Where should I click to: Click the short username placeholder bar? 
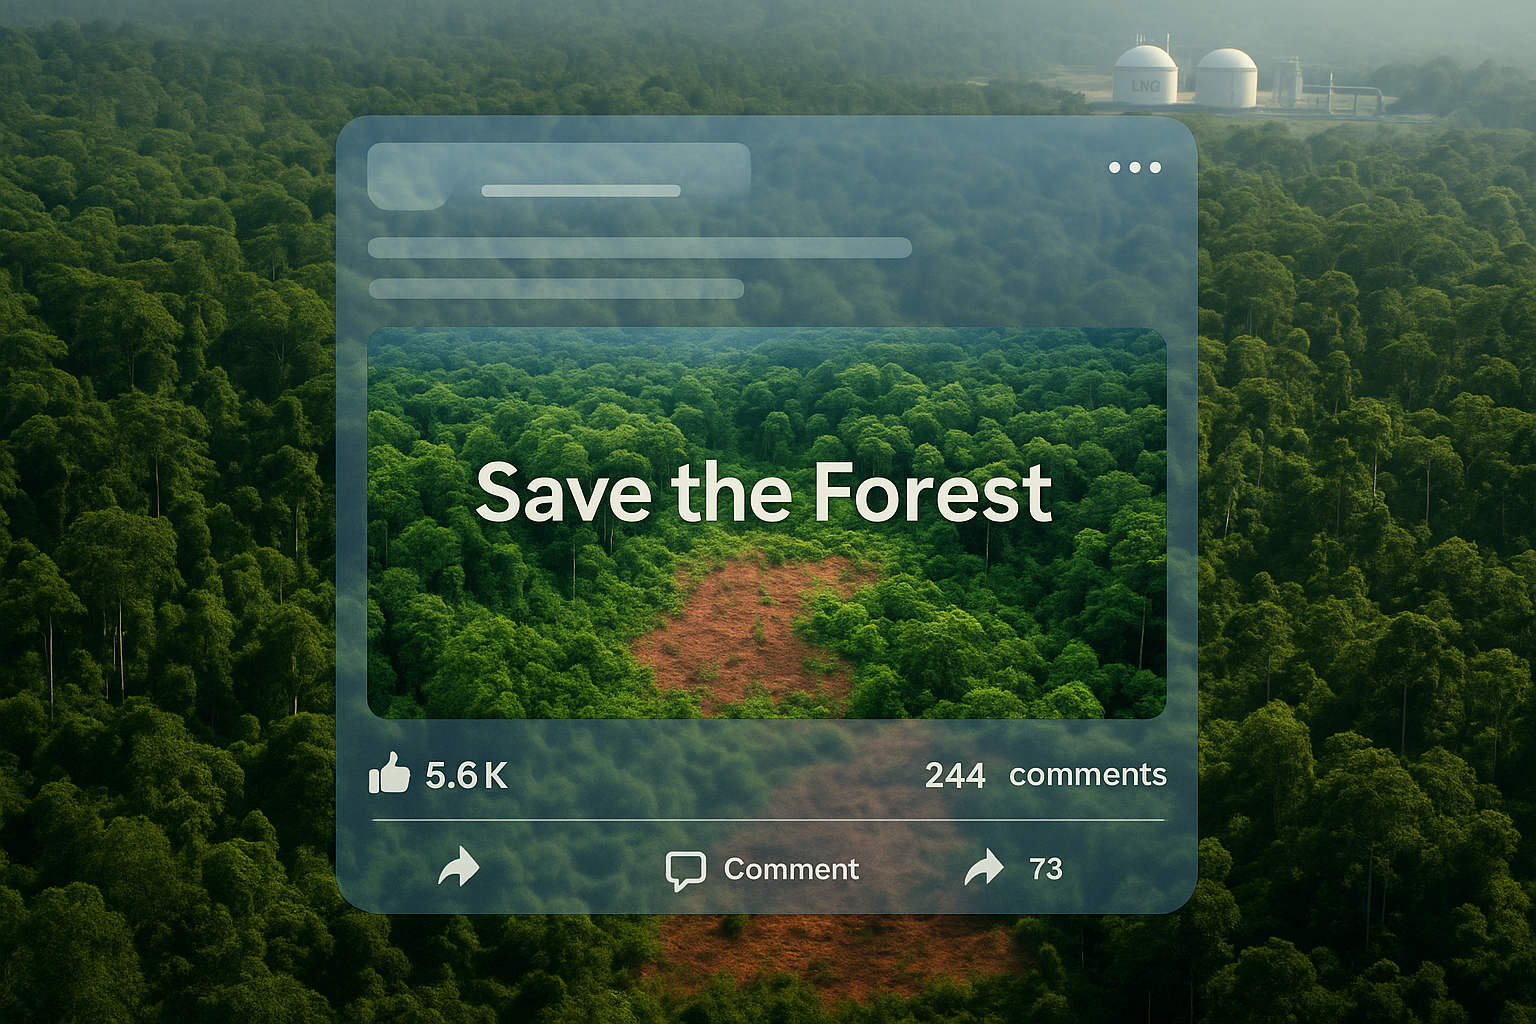581,191
